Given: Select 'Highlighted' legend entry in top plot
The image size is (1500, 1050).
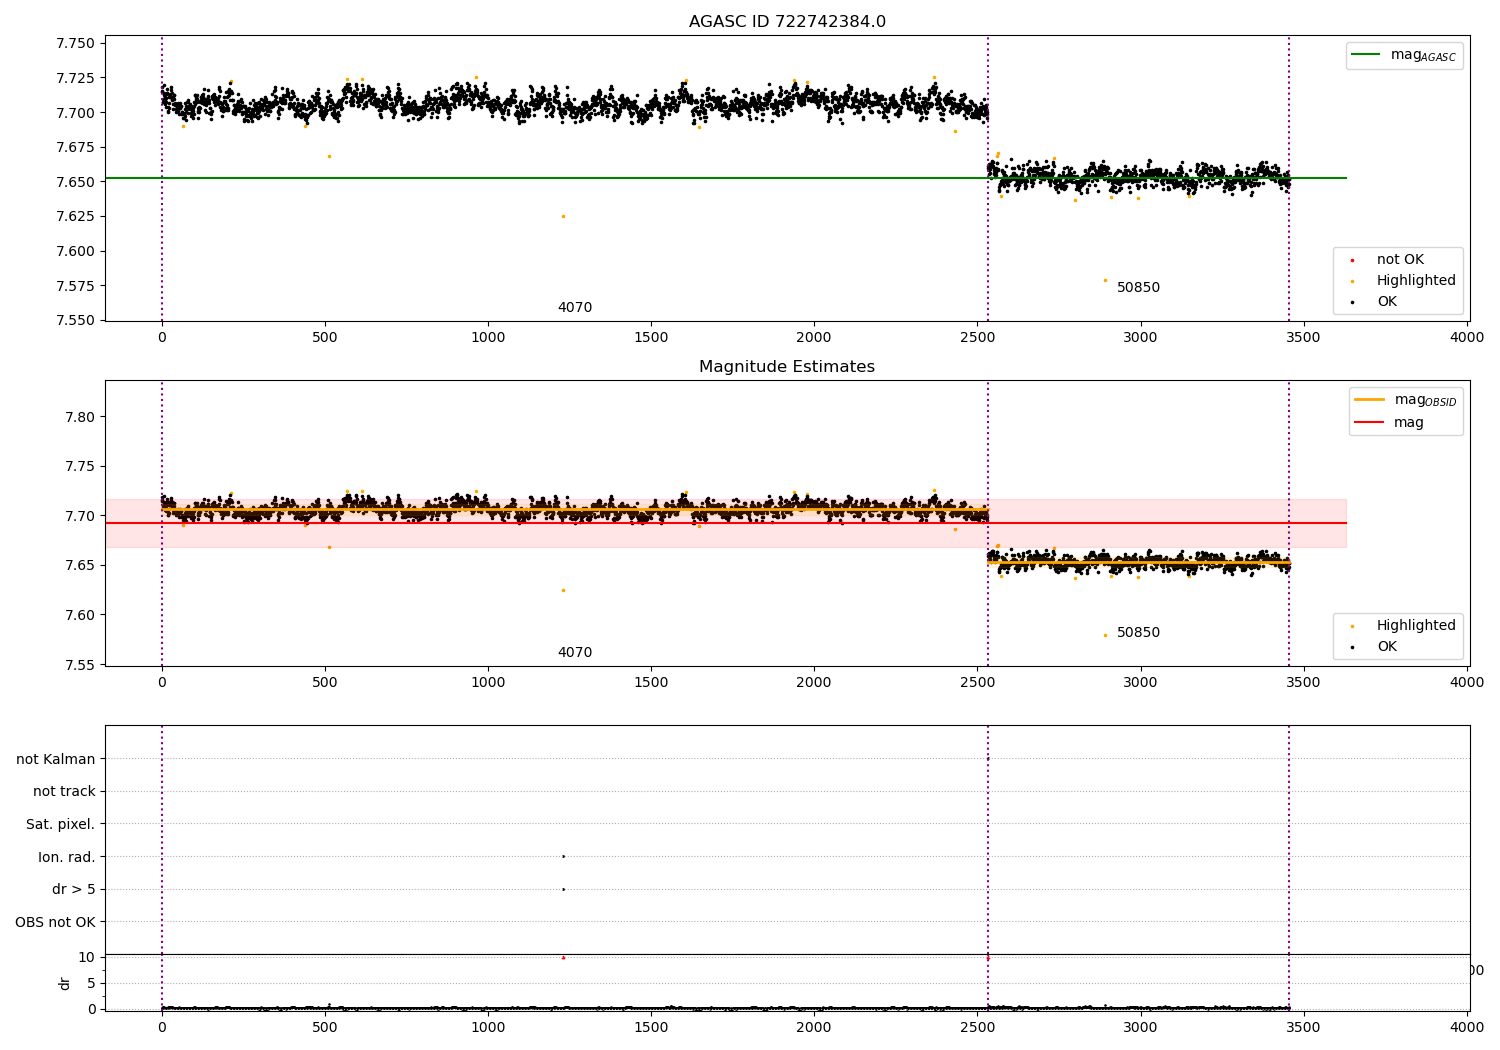Looking at the screenshot, I should coord(1403,281).
